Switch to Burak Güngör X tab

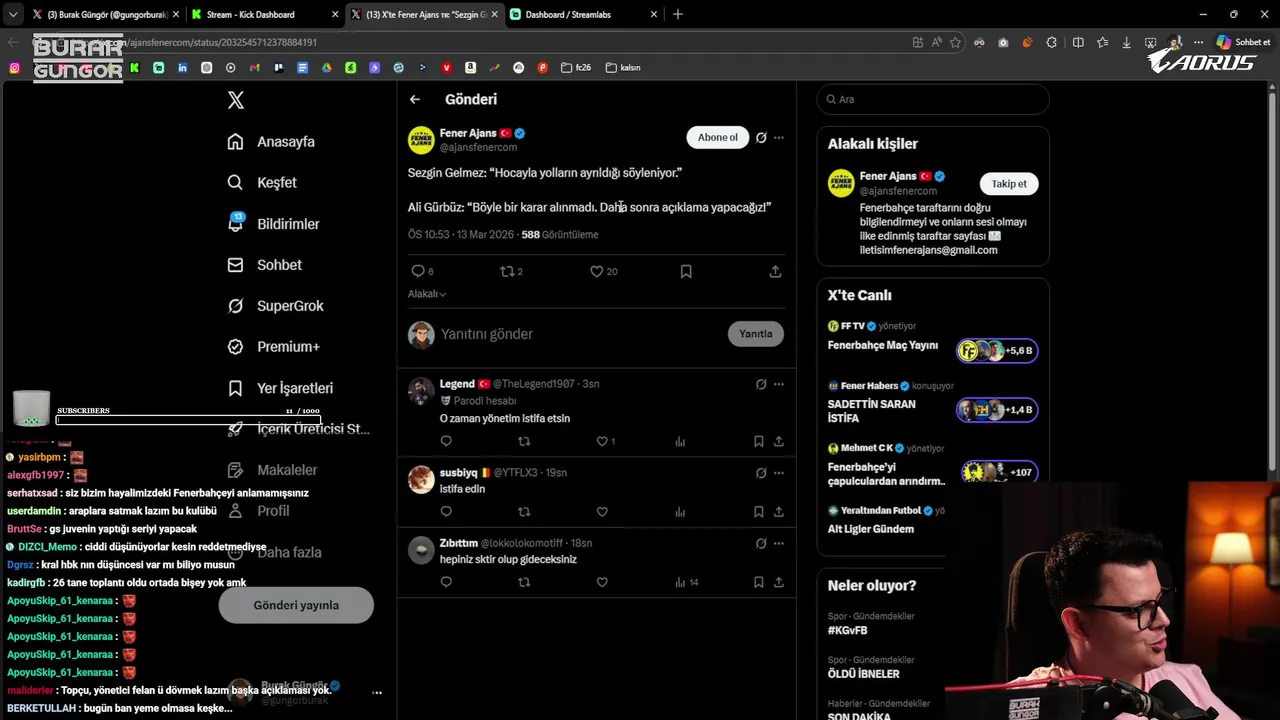click(106, 14)
